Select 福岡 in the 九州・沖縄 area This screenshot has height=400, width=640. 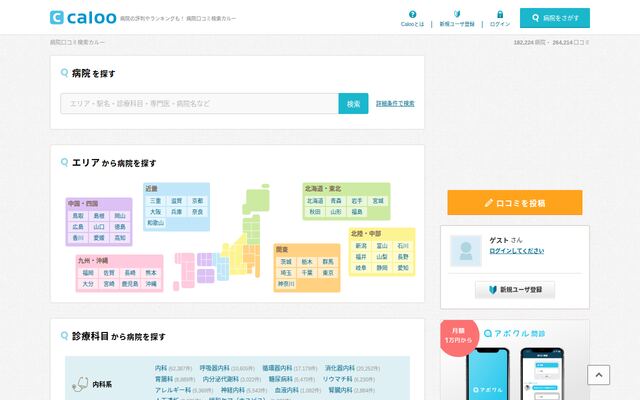(88, 273)
